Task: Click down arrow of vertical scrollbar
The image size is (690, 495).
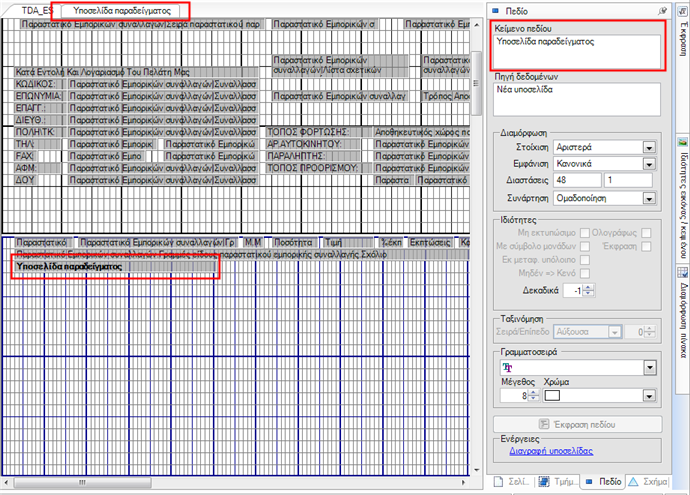Action: (x=477, y=470)
